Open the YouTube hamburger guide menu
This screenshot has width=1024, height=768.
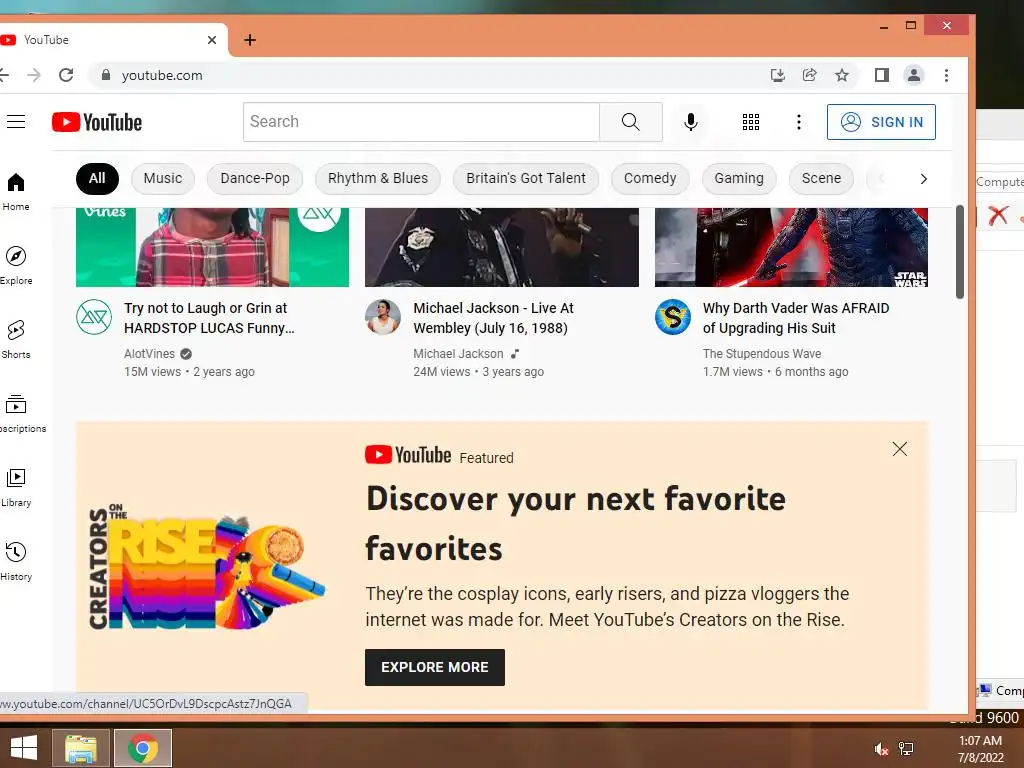[x=16, y=121]
